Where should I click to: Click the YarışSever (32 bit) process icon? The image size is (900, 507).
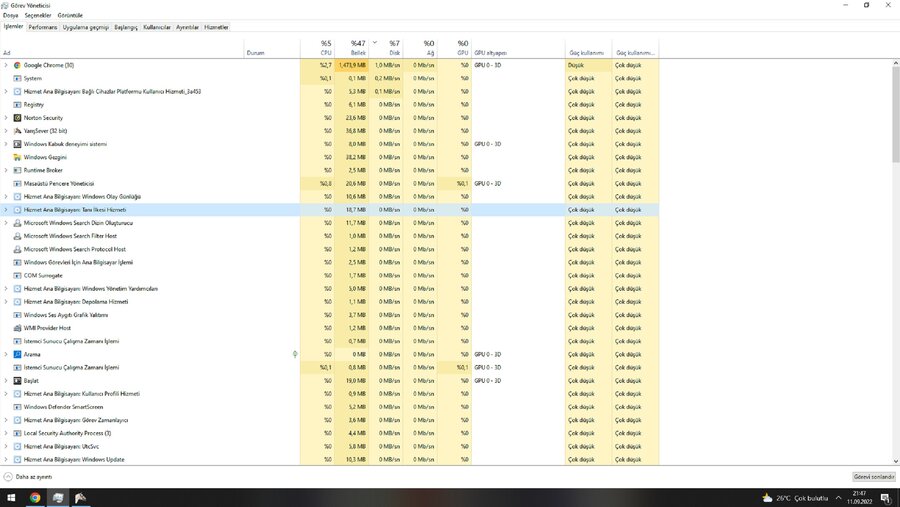17,131
